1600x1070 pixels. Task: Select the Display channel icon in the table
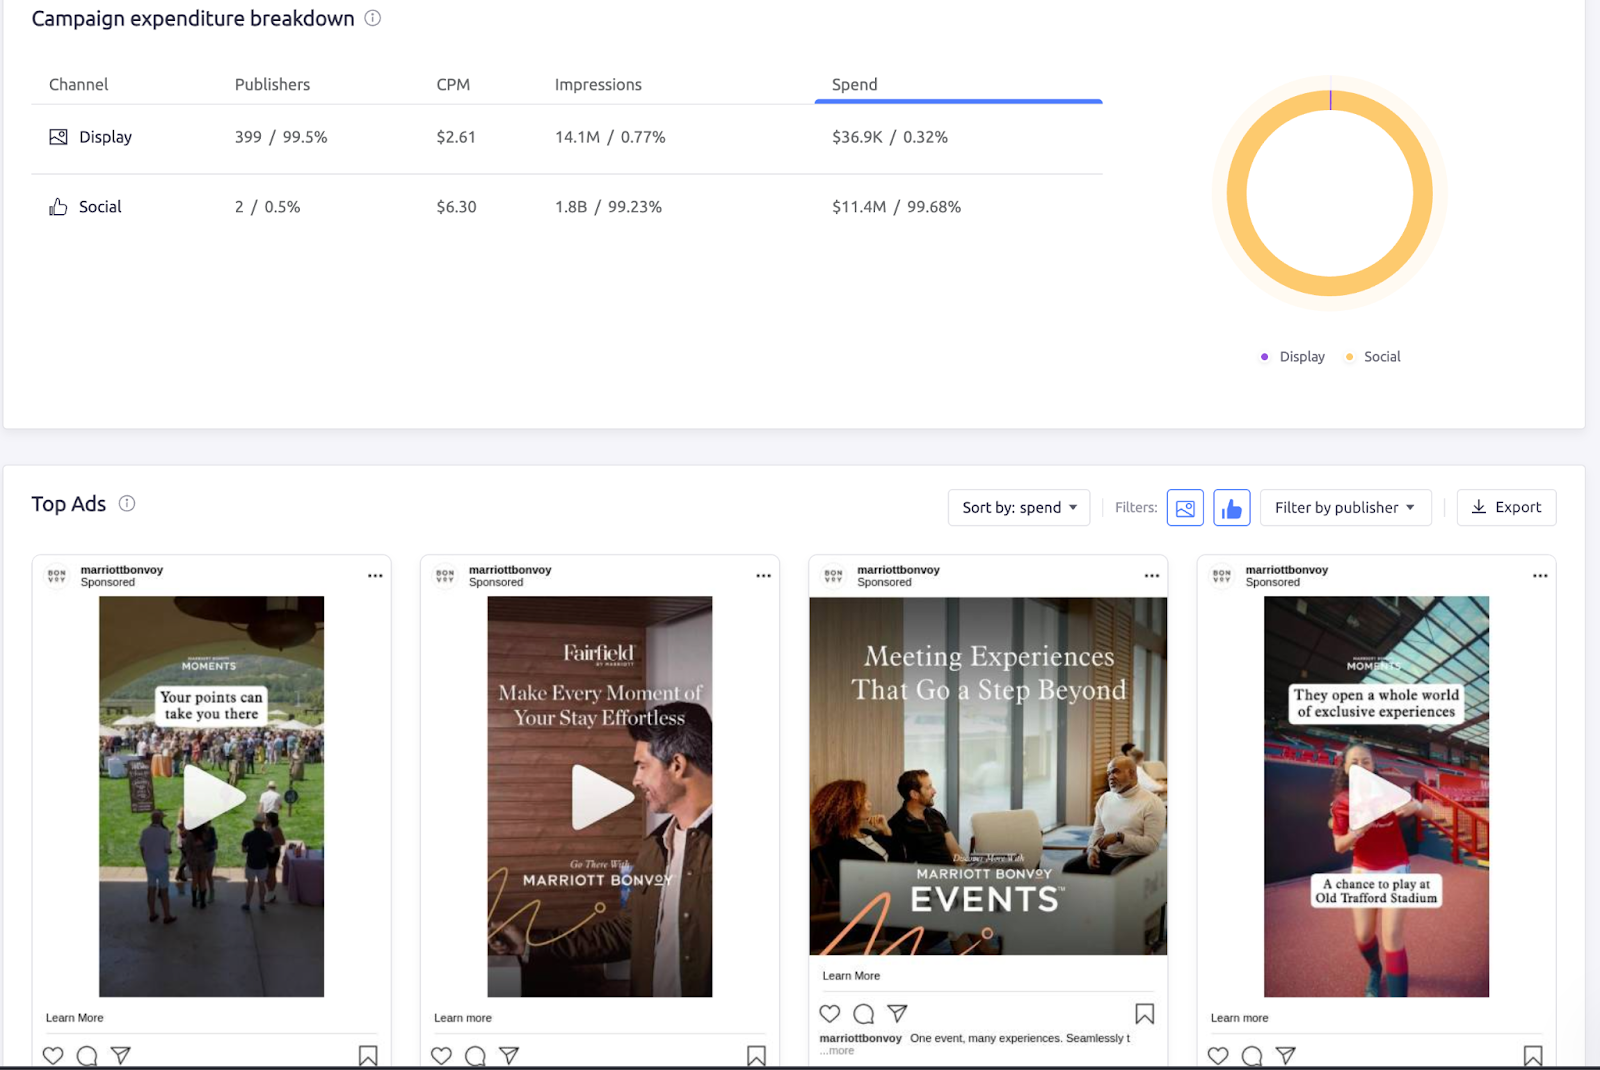coord(57,136)
